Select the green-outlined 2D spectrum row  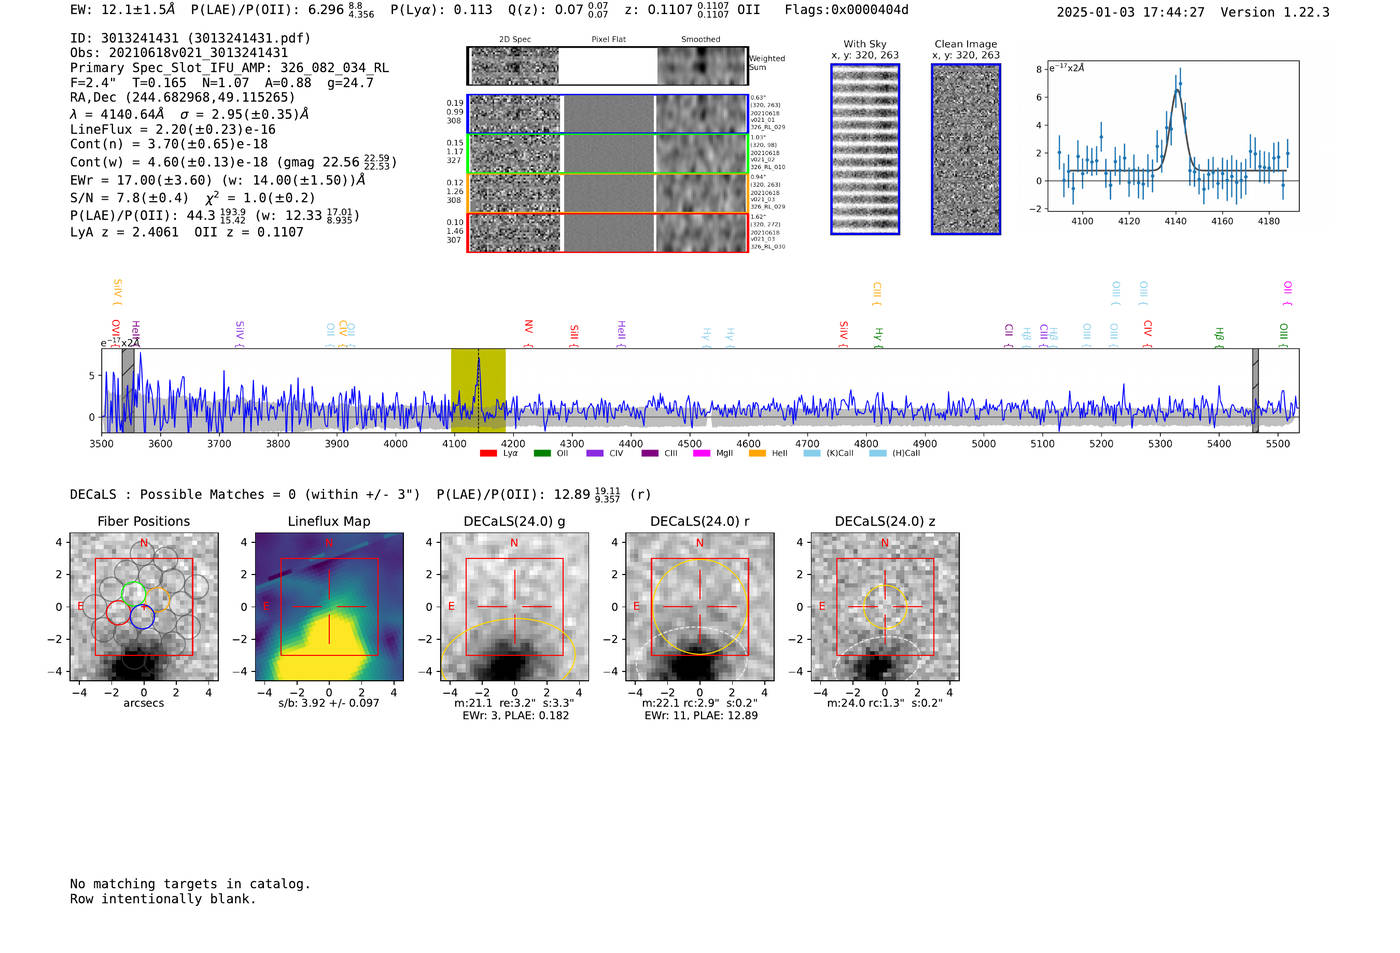click(x=608, y=153)
